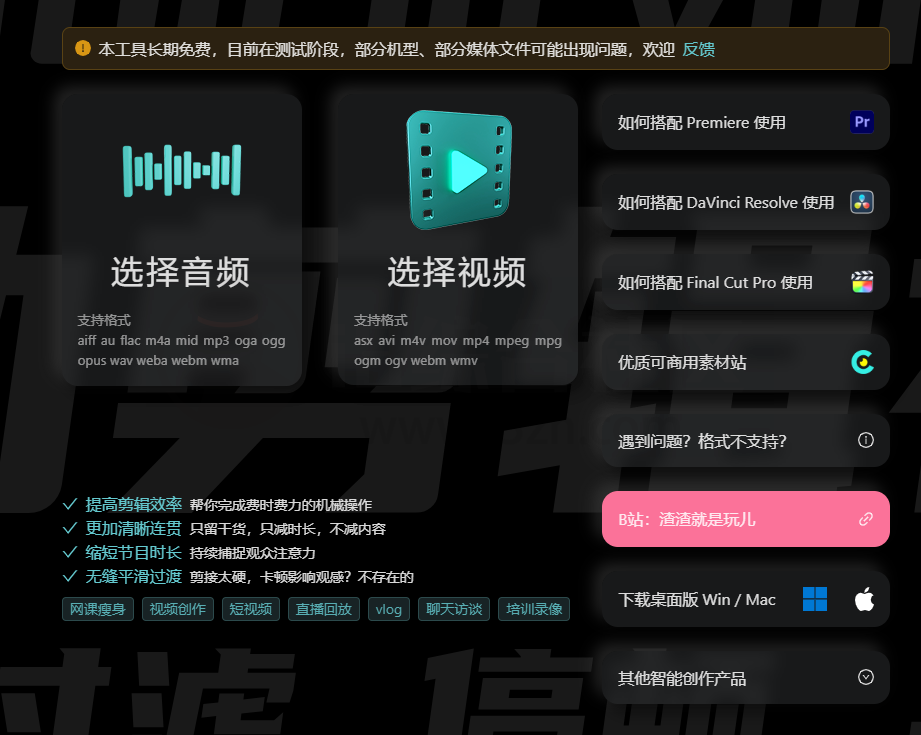The height and width of the screenshot is (735, 921).
Task: Open 遇到问题？格式不支持？ help
Action: [745, 441]
